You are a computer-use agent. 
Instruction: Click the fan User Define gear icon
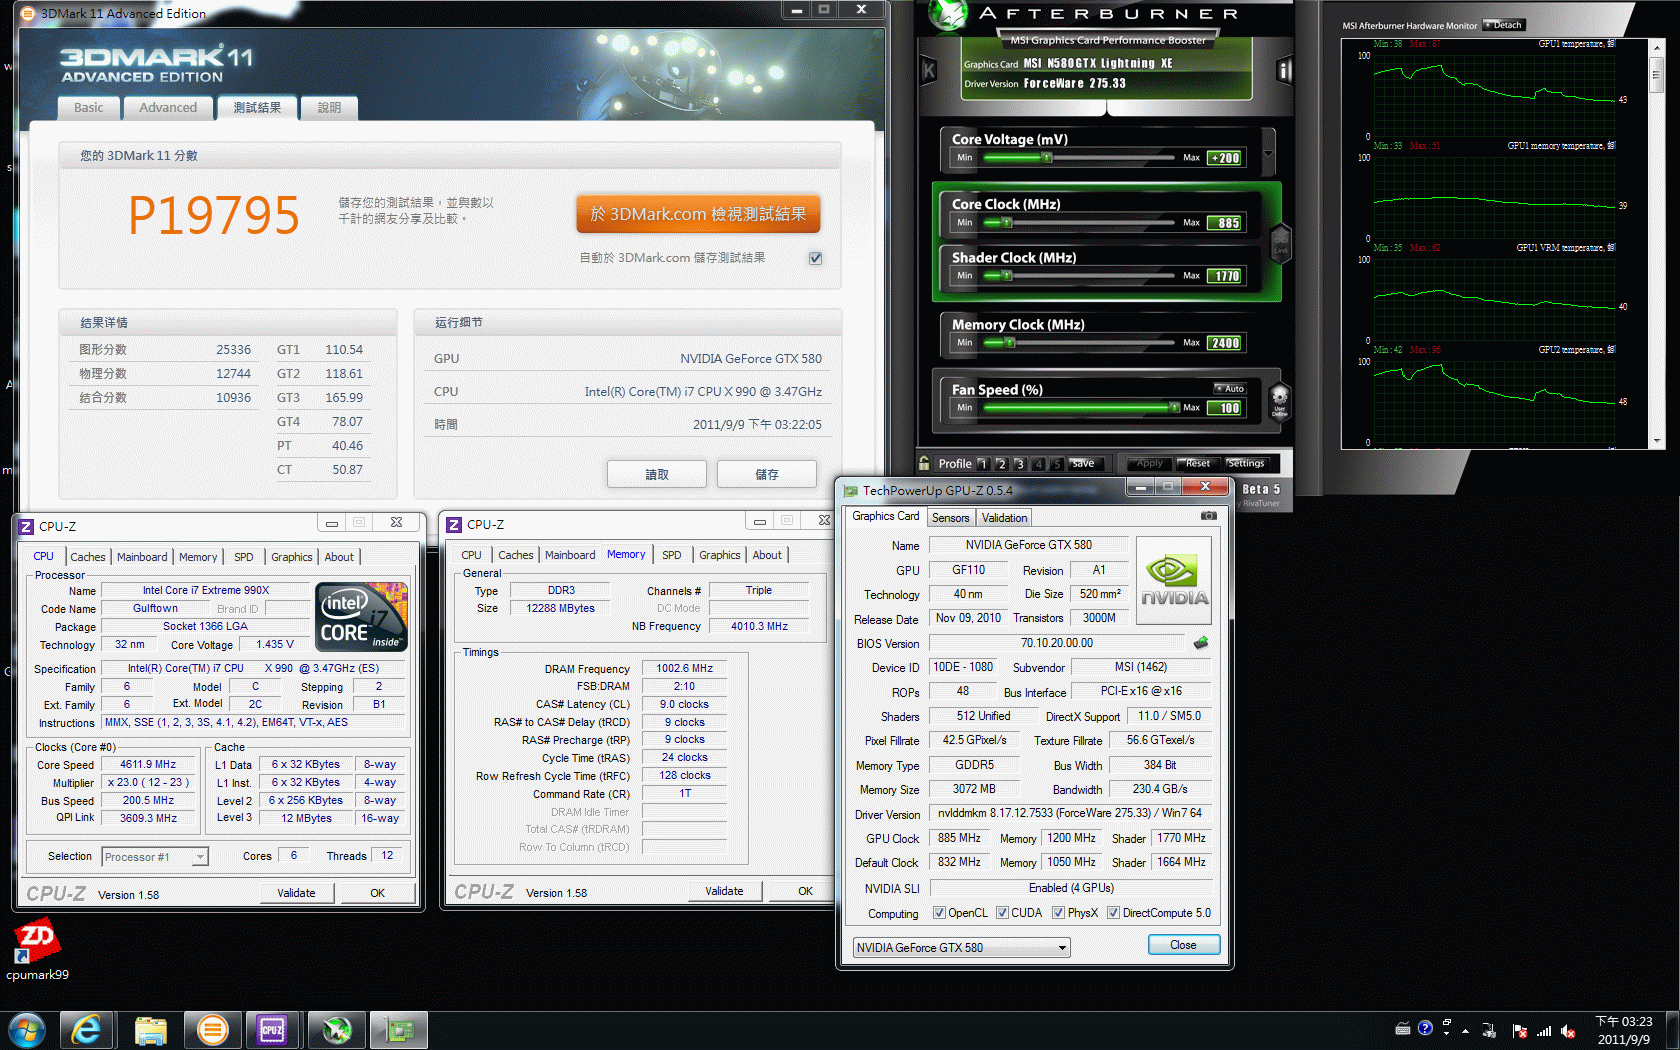(x=1279, y=401)
